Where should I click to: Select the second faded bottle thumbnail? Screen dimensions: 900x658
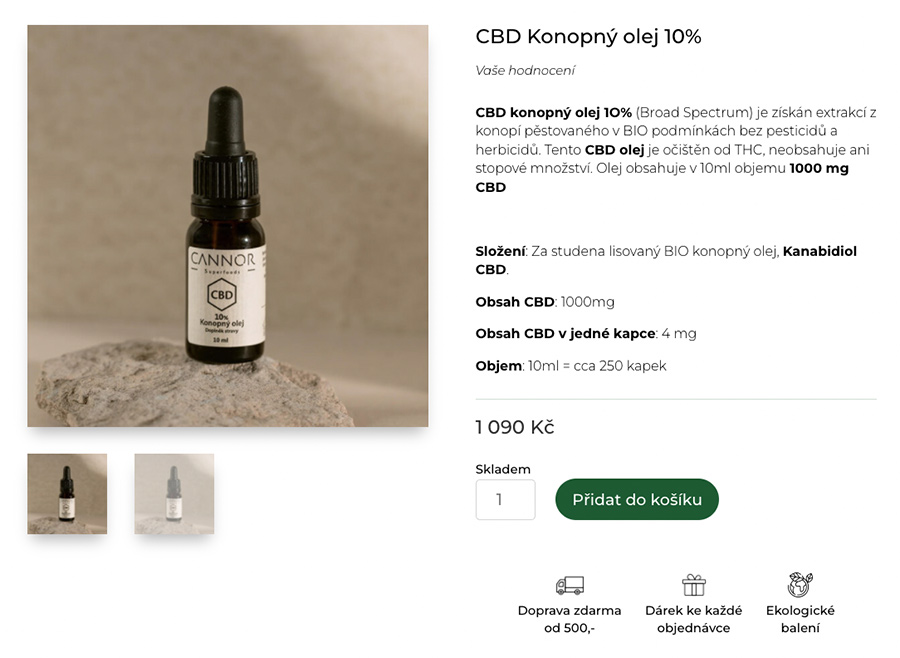174,494
